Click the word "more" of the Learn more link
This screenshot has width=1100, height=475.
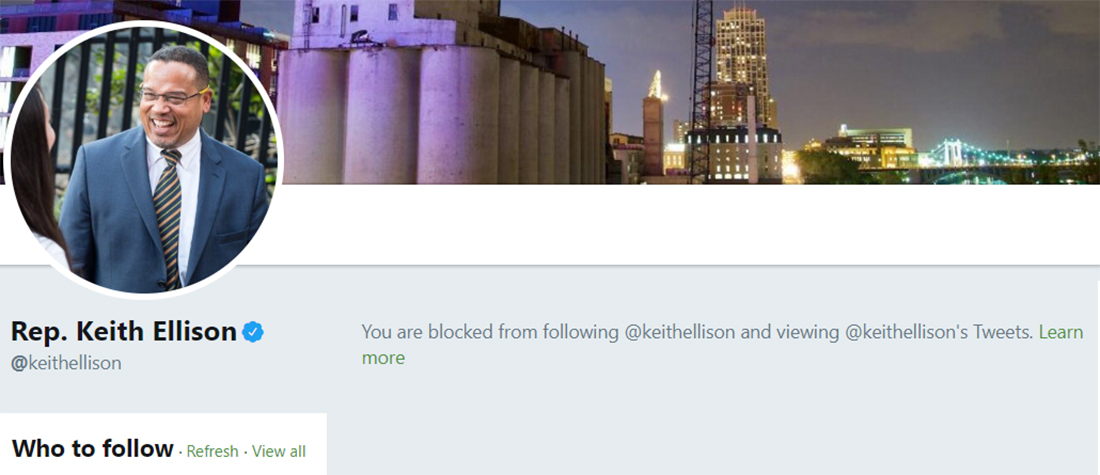click(x=383, y=358)
